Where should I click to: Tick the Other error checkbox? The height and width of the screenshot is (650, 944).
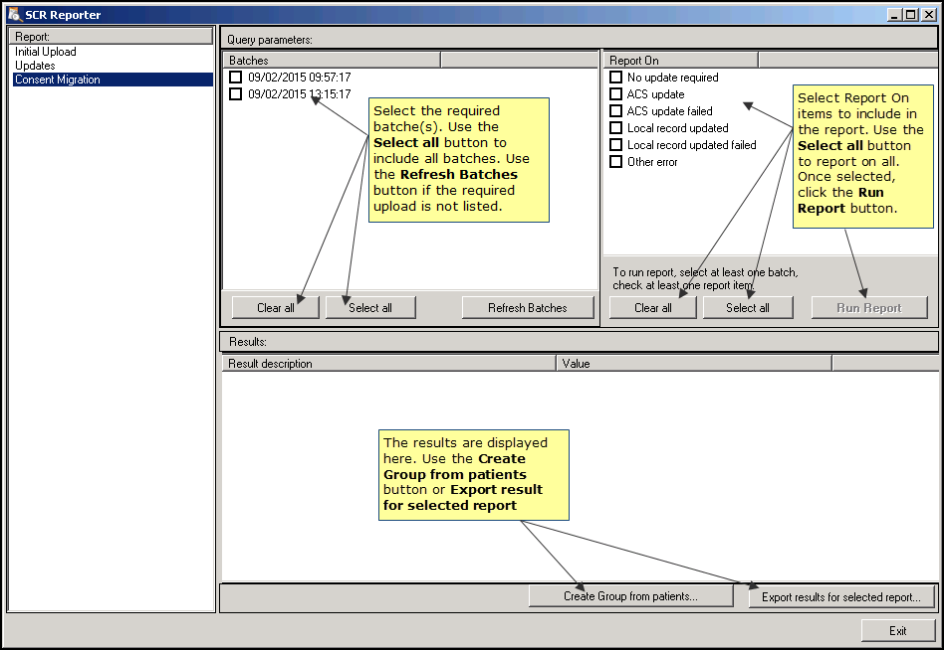pyautogui.click(x=616, y=162)
